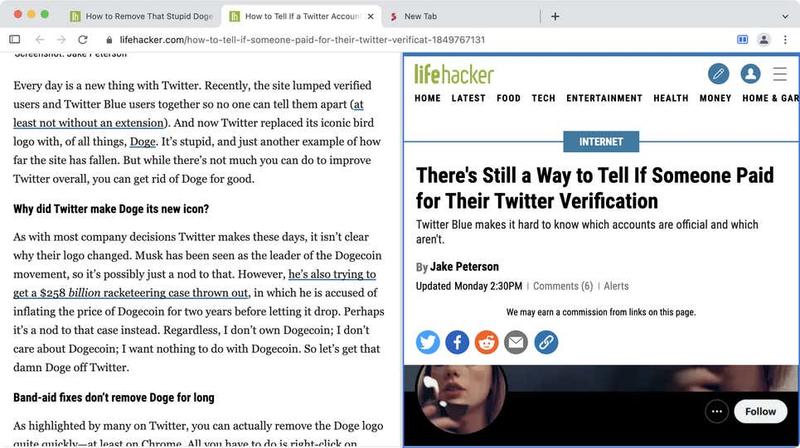Share the article on Facebook
The width and height of the screenshot is (800, 448).
pos(457,343)
